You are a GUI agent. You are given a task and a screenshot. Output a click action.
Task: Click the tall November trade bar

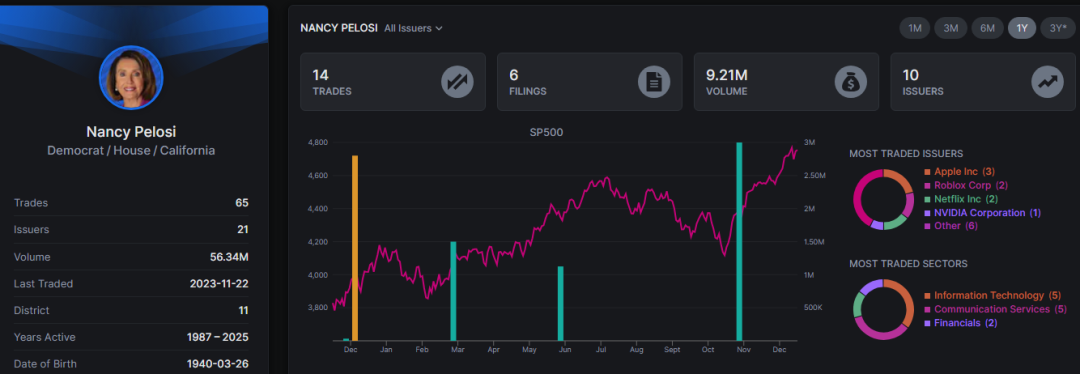(739, 242)
